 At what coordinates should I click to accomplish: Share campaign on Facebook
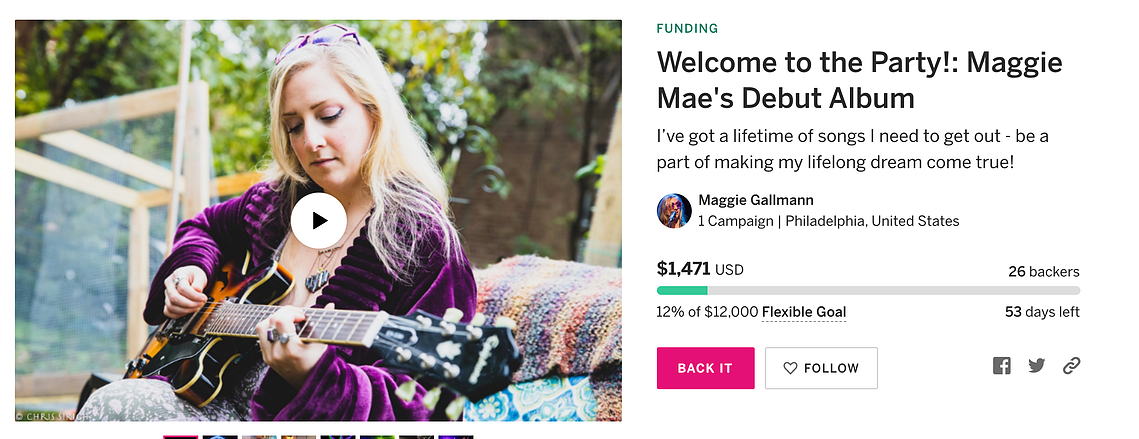(x=1002, y=366)
